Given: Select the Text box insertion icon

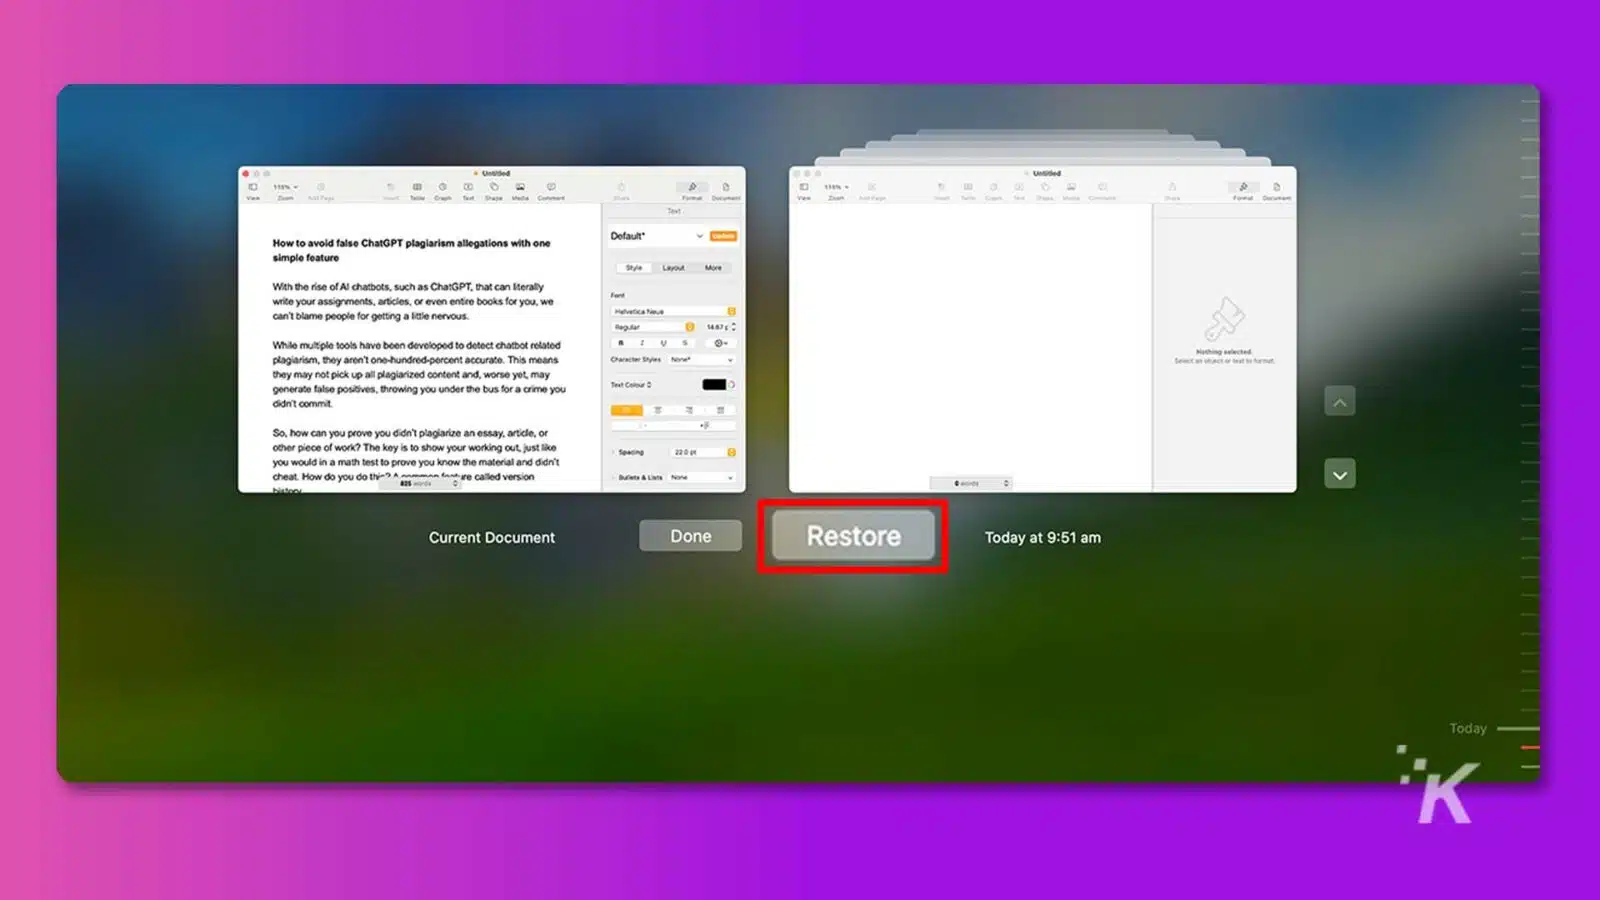Looking at the screenshot, I should [467, 187].
